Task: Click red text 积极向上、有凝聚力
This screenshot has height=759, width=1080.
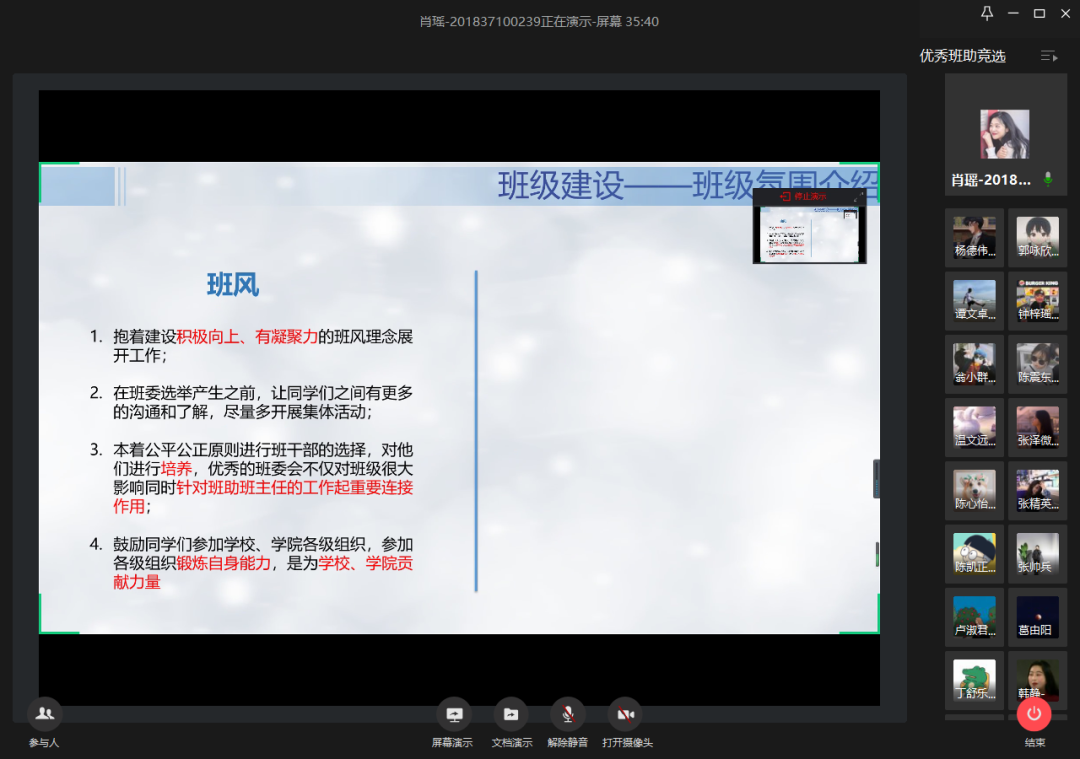Action: point(247,337)
